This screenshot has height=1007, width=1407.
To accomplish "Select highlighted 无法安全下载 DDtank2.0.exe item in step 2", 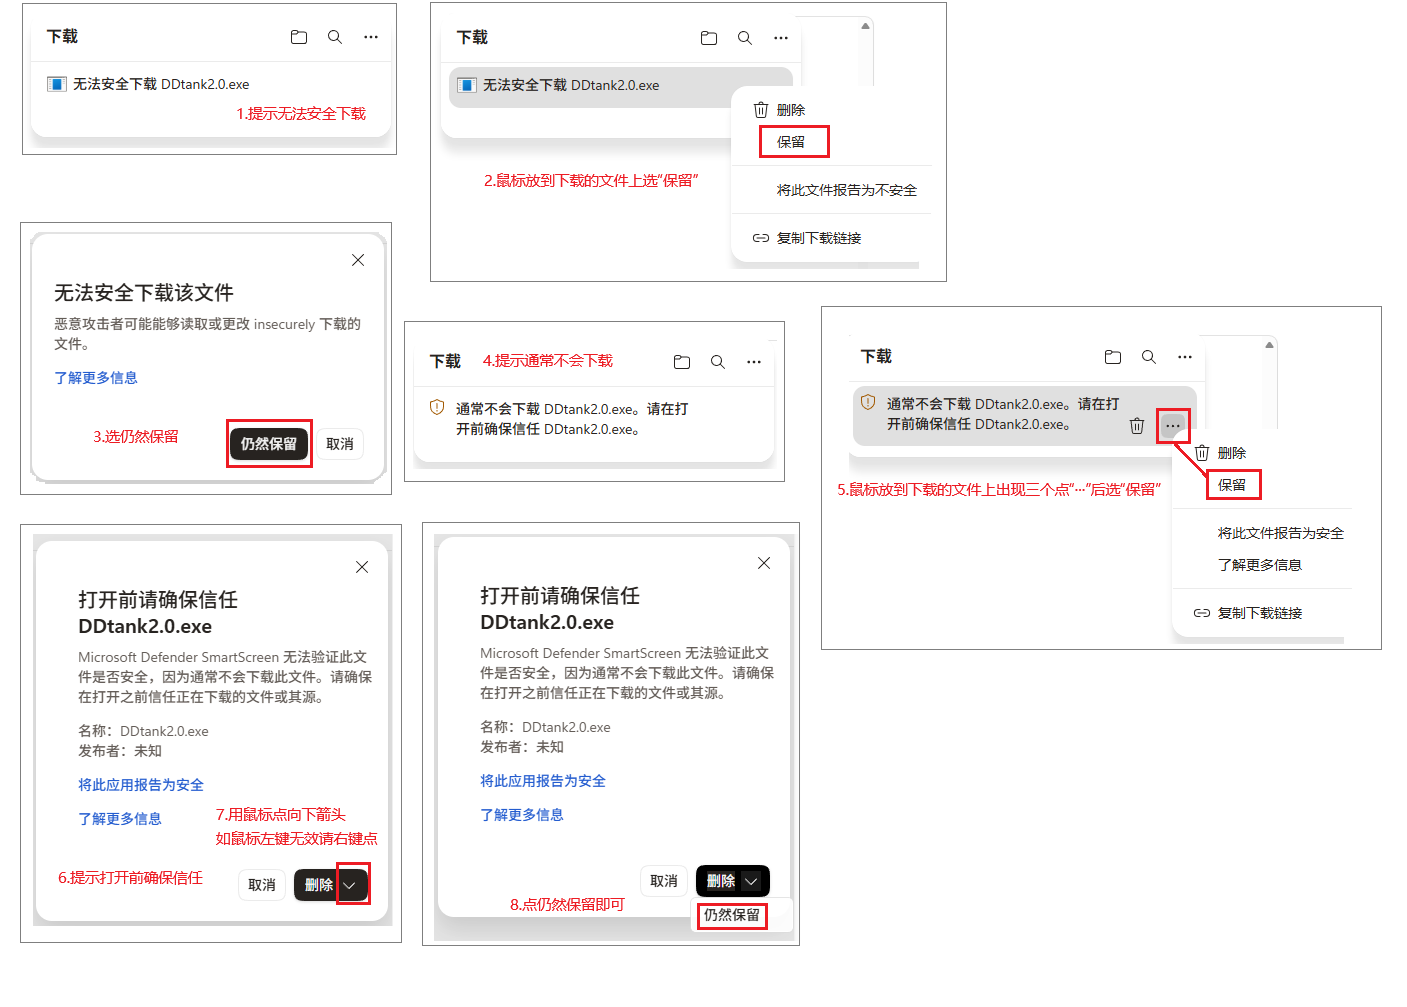I will pos(621,87).
